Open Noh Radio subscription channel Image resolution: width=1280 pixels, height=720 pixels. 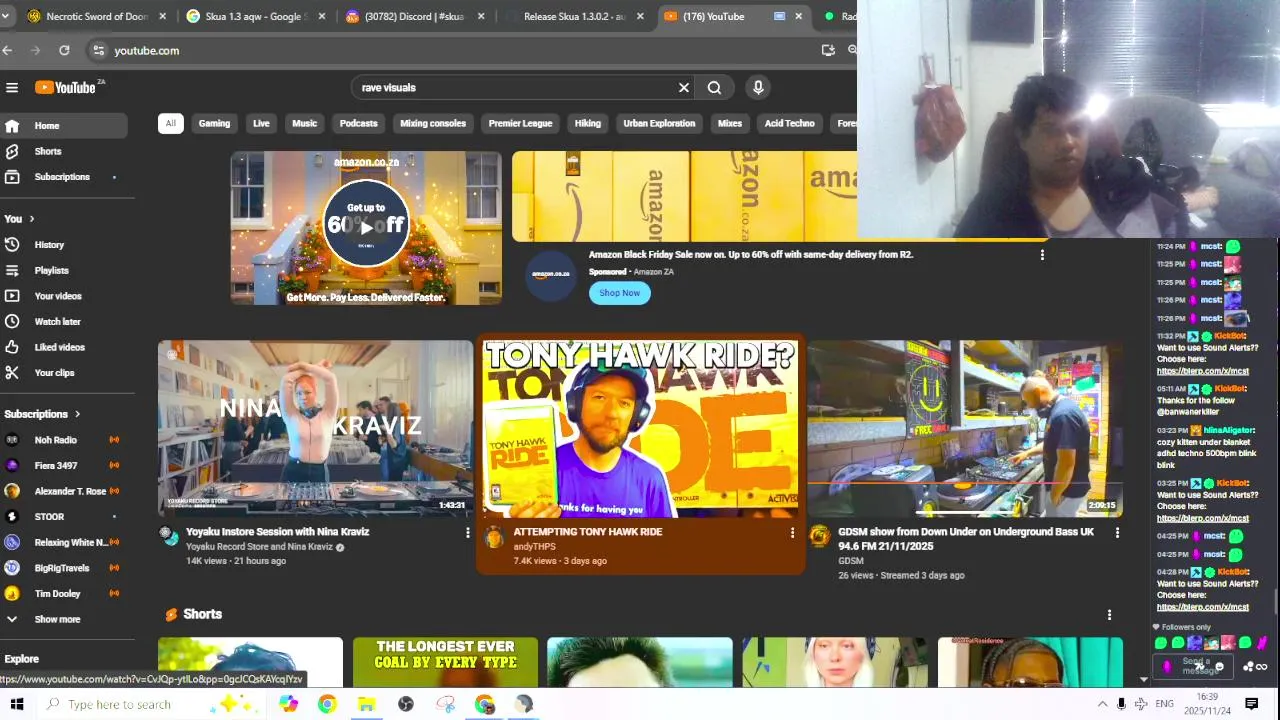click(x=64, y=440)
